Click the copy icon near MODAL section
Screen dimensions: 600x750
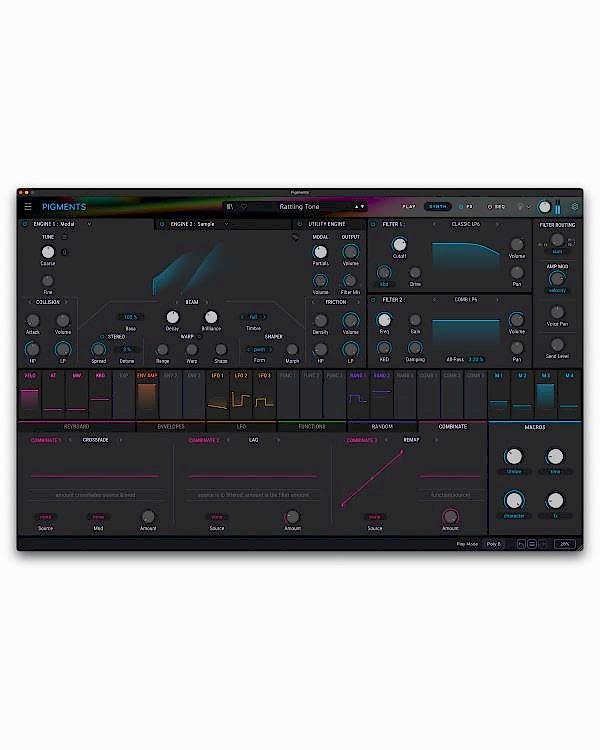(295, 237)
